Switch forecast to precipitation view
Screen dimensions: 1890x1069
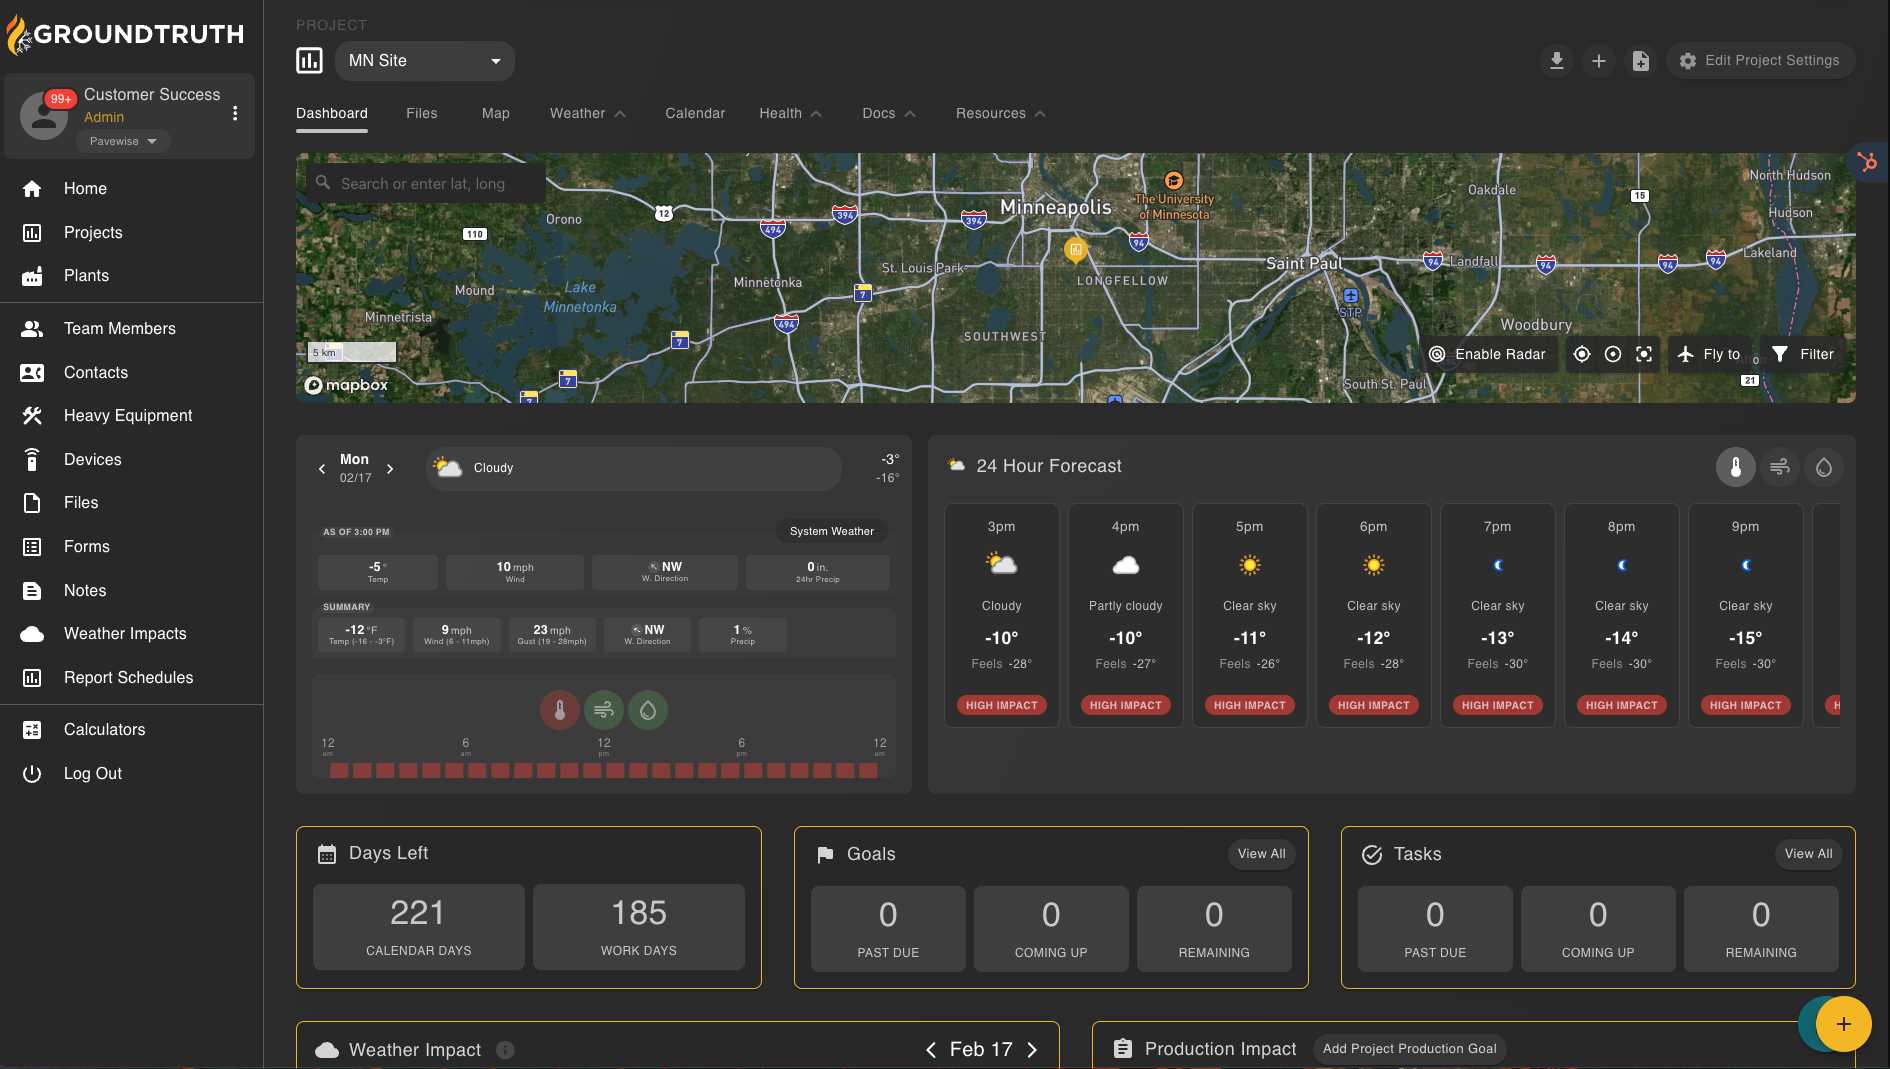pyautogui.click(x=1823, y=467)
